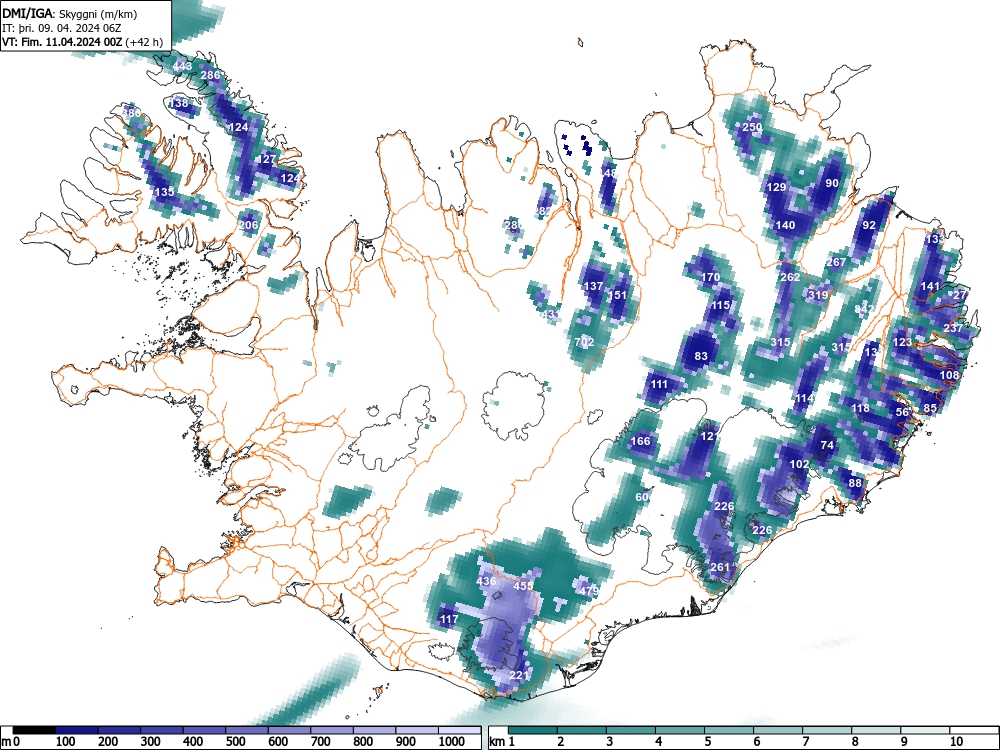Click the visibility value 138 on the map
Screen dimensions: 1000x750
179,103
